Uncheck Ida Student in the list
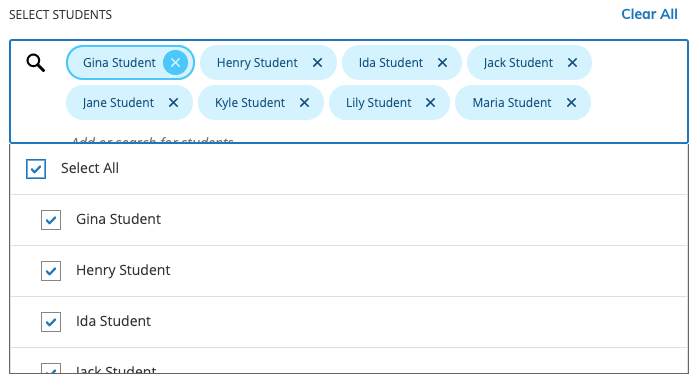The width and height of the screenshot is (697, 385). tap(51, 322)
